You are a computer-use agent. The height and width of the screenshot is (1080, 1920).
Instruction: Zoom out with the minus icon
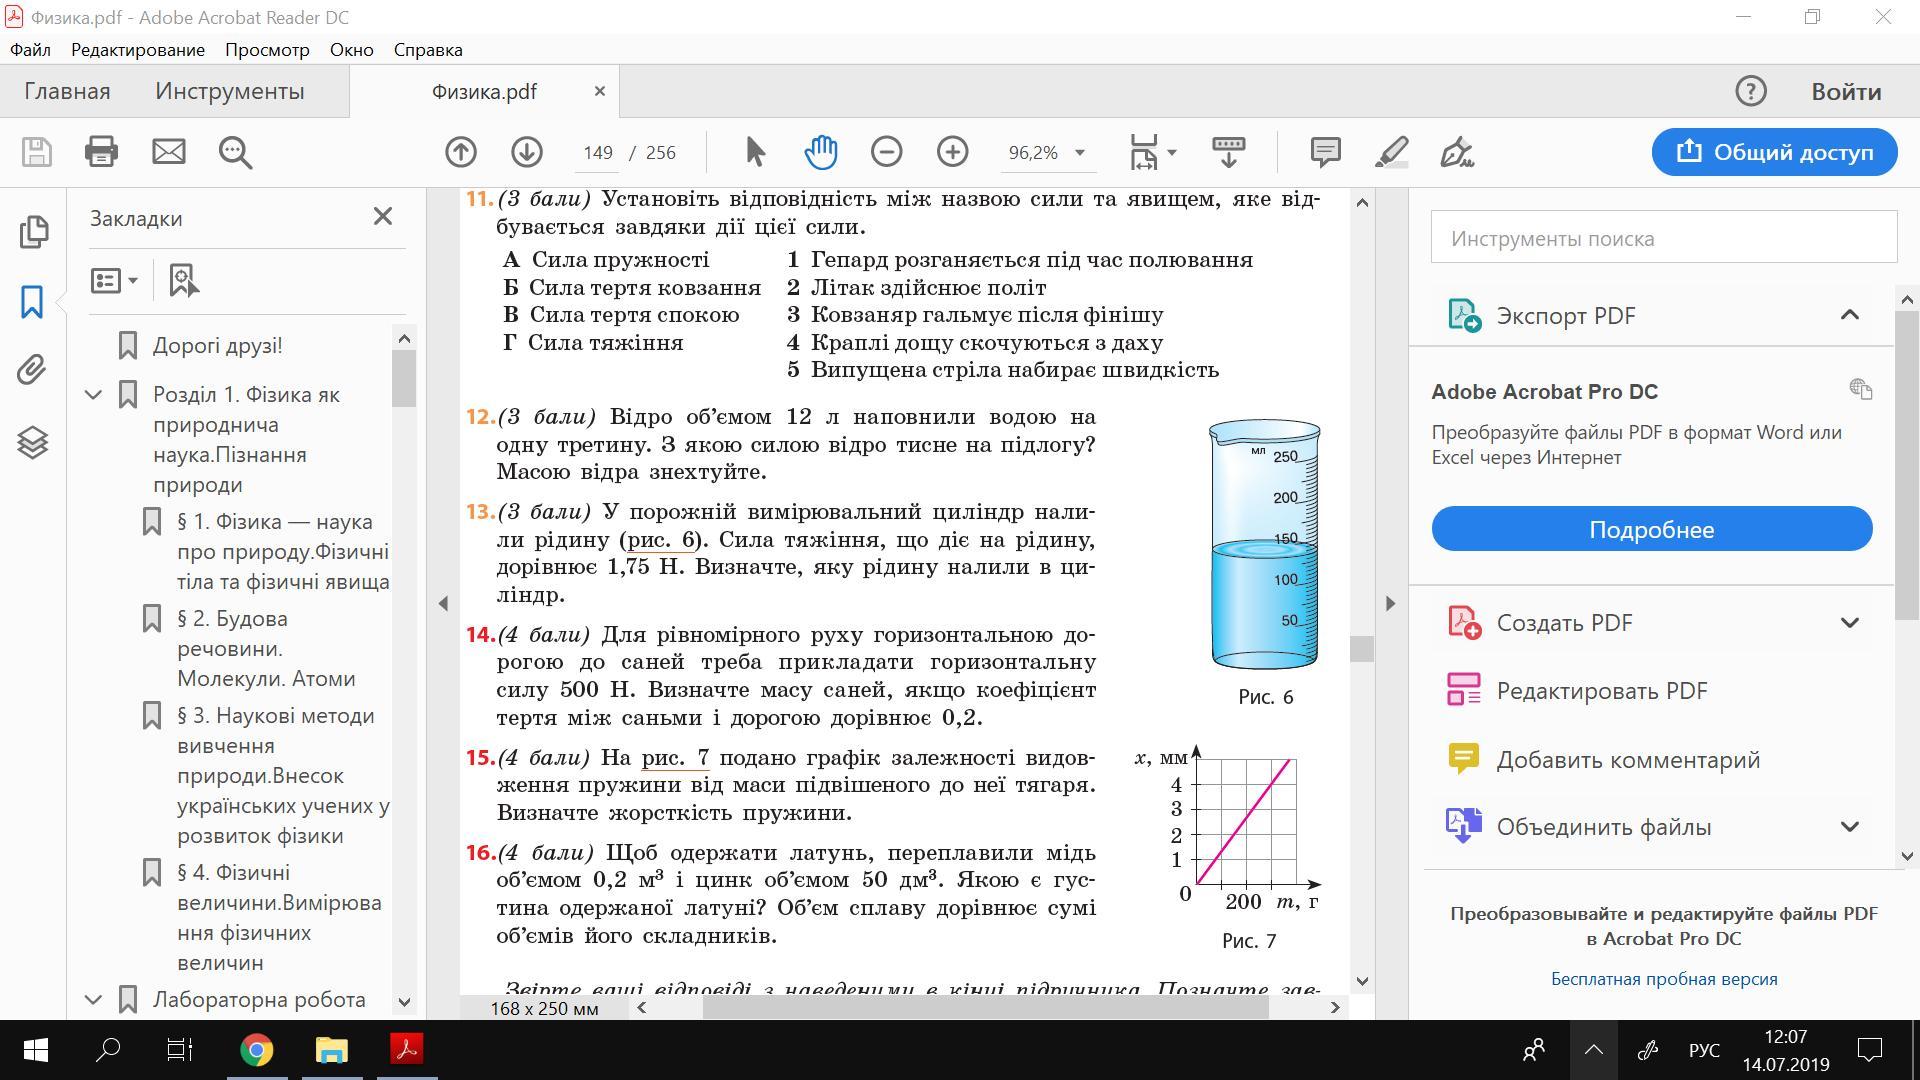point(886,152)
